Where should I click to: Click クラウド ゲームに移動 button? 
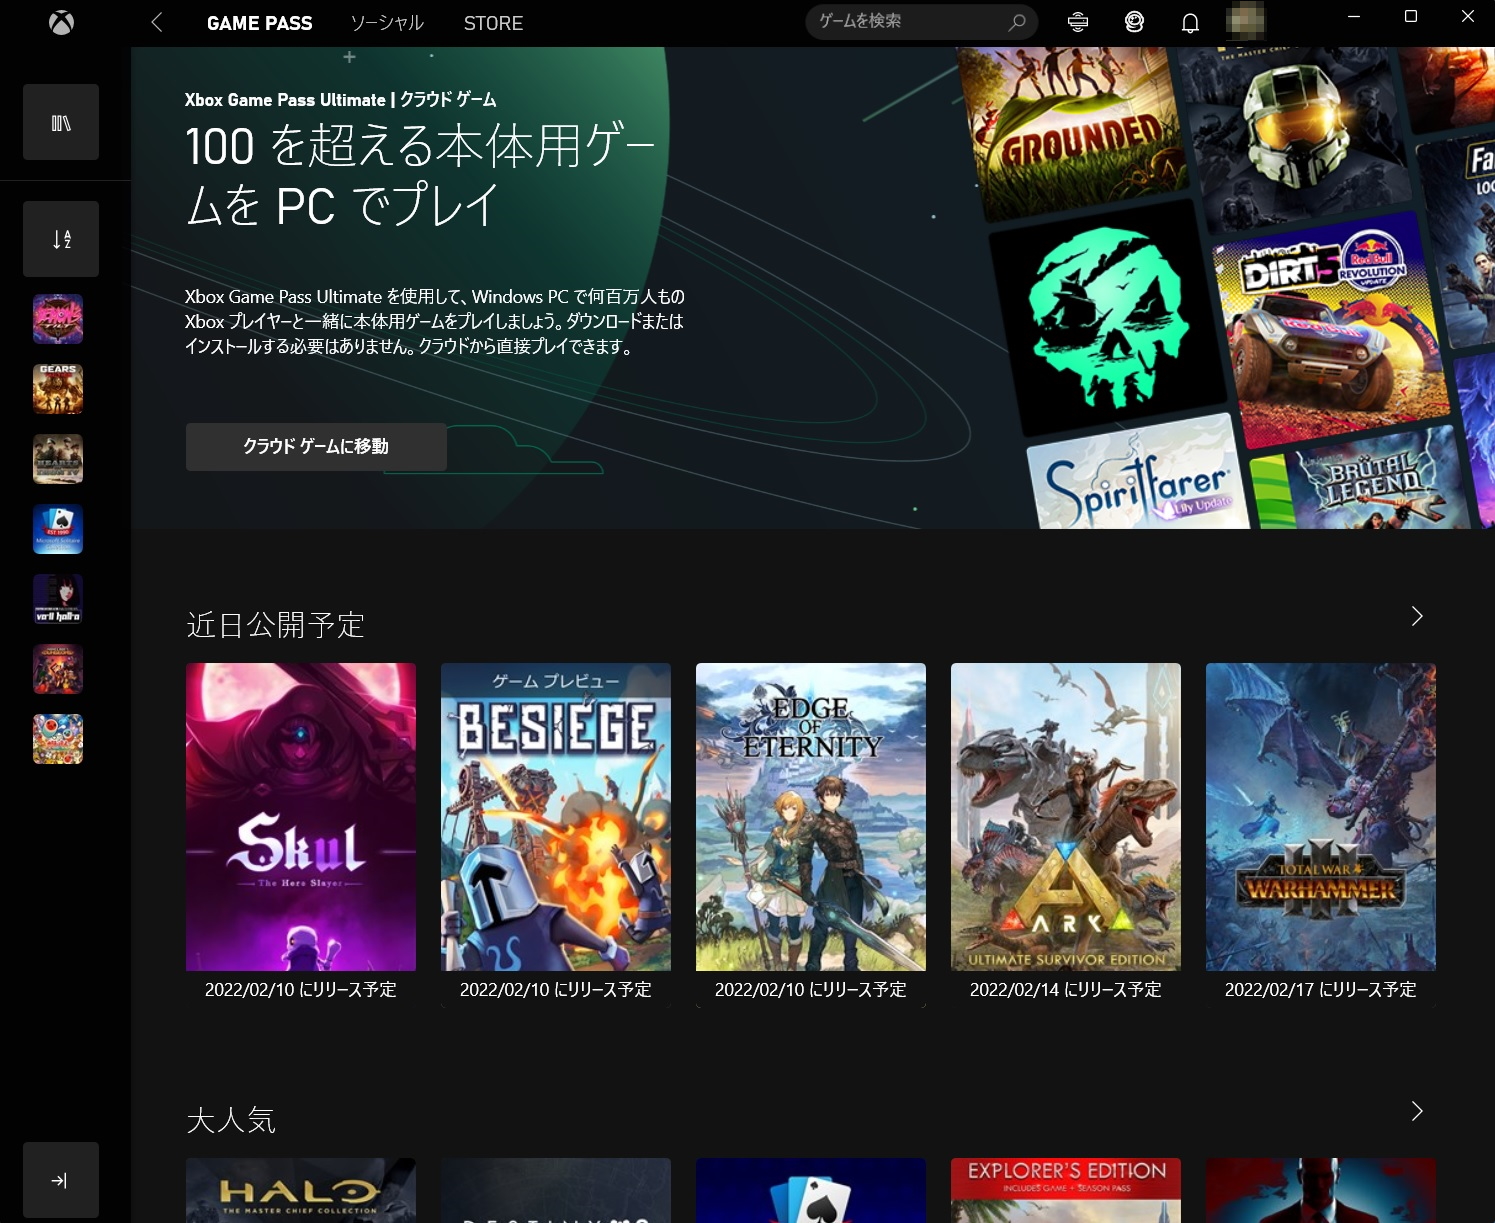click(316, 447)
